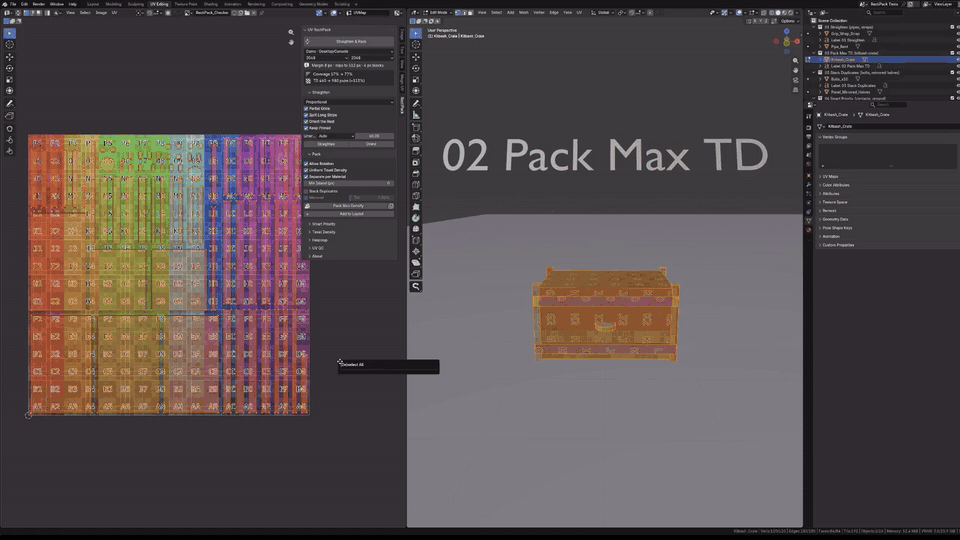Click the UV editor zoom magnifier icon
This screenshot has width=960, height=540.
(291, 32)
